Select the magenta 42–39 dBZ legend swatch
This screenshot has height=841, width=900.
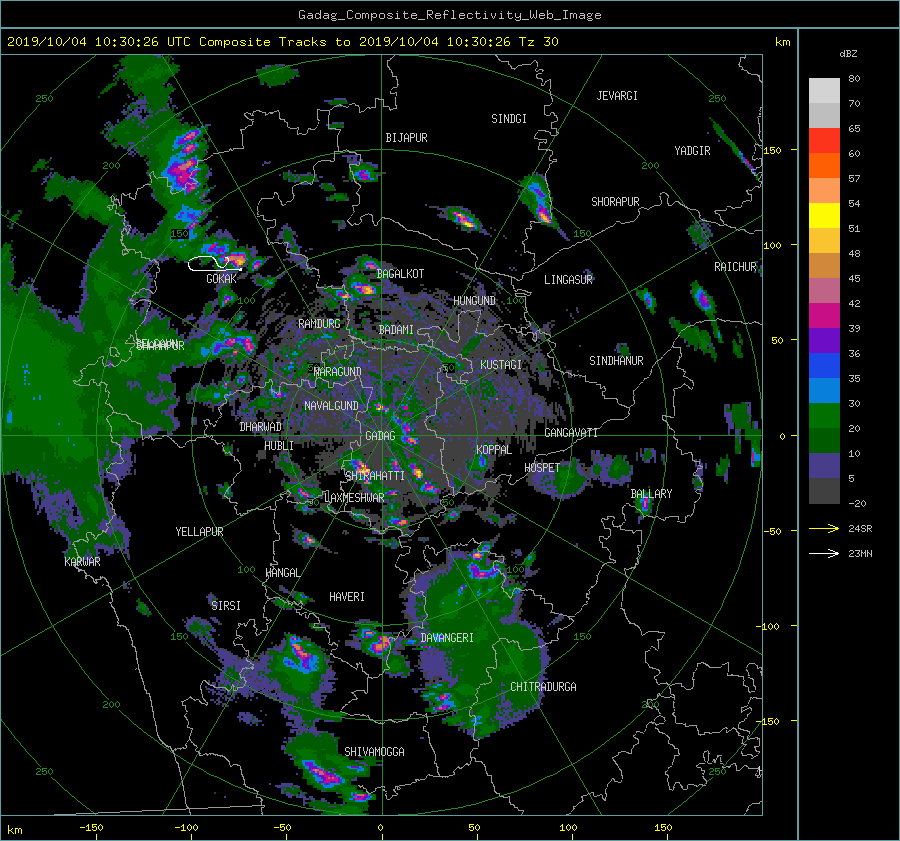(824, 316)
